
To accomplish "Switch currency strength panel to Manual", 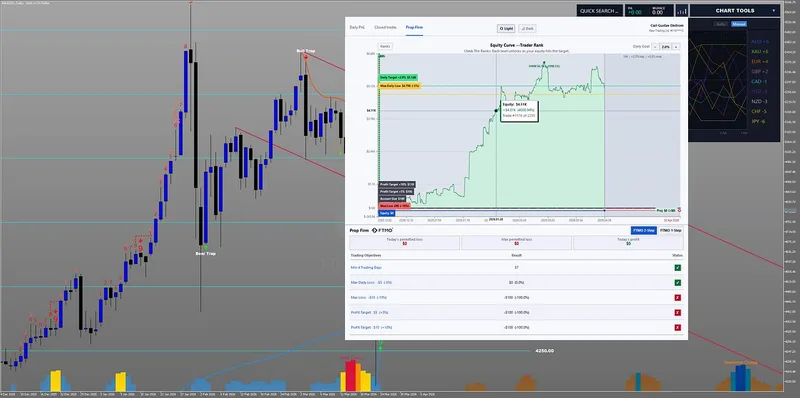I will pyautogui.click(x=738, y=24).
